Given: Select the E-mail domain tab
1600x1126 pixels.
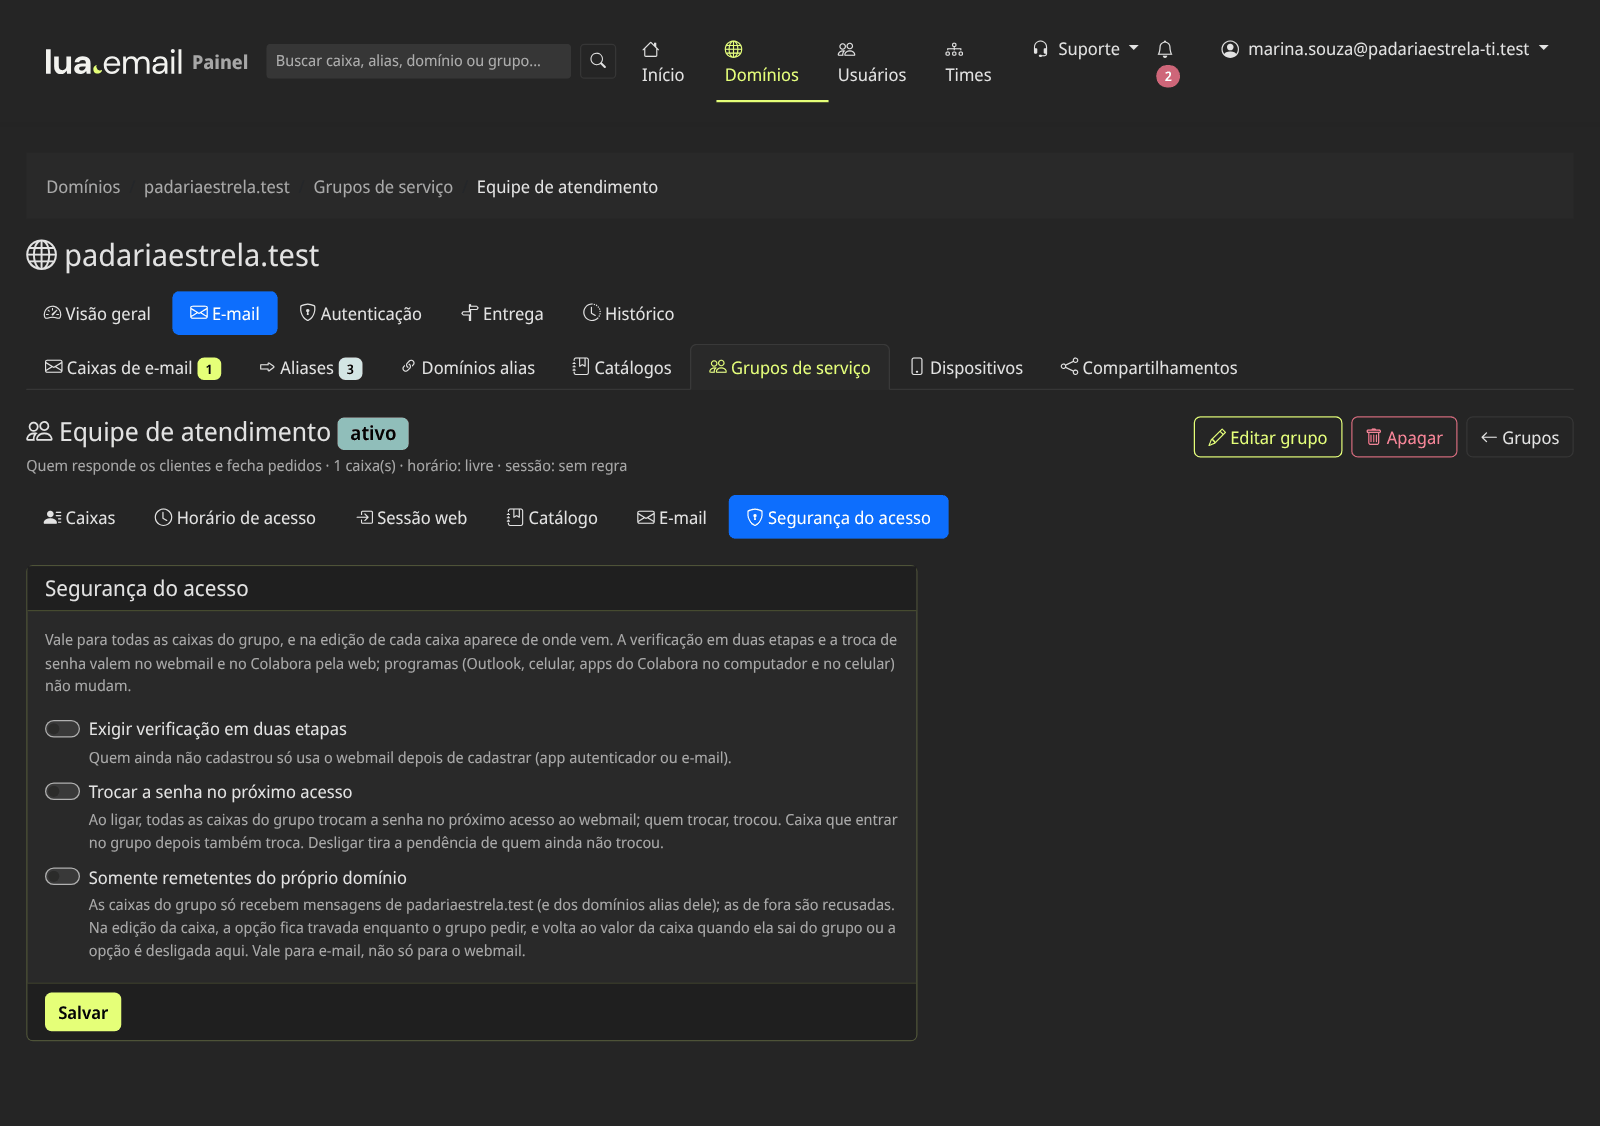Looking at the screenshot, I should (x=225, y=314).
